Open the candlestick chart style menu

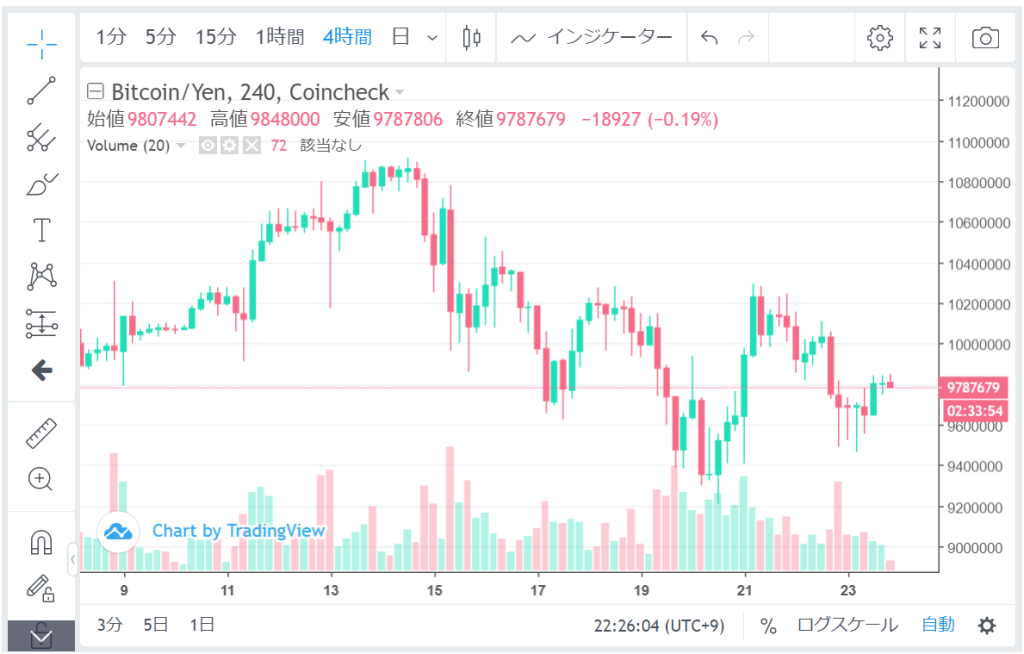[x=472, y=38]
